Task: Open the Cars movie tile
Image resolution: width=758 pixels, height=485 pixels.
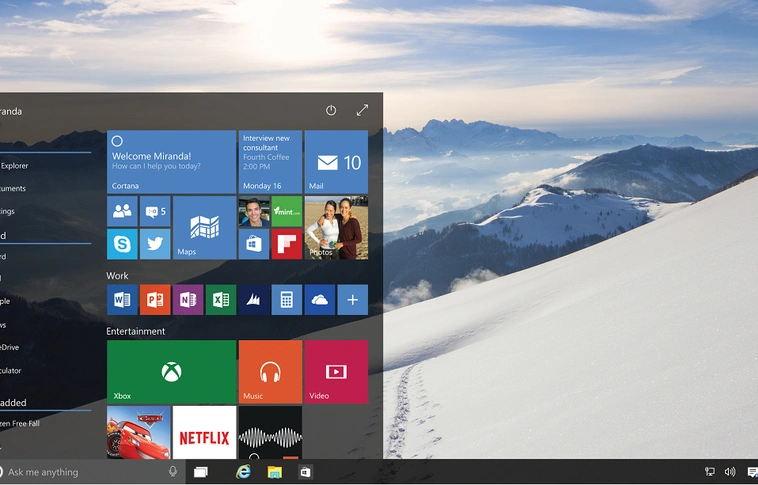Action: point(138,432)
